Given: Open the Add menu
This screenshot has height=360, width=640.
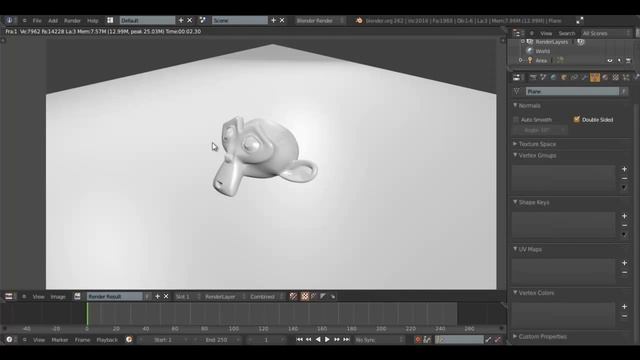Looking at the screenshot, I should (53, 20).
